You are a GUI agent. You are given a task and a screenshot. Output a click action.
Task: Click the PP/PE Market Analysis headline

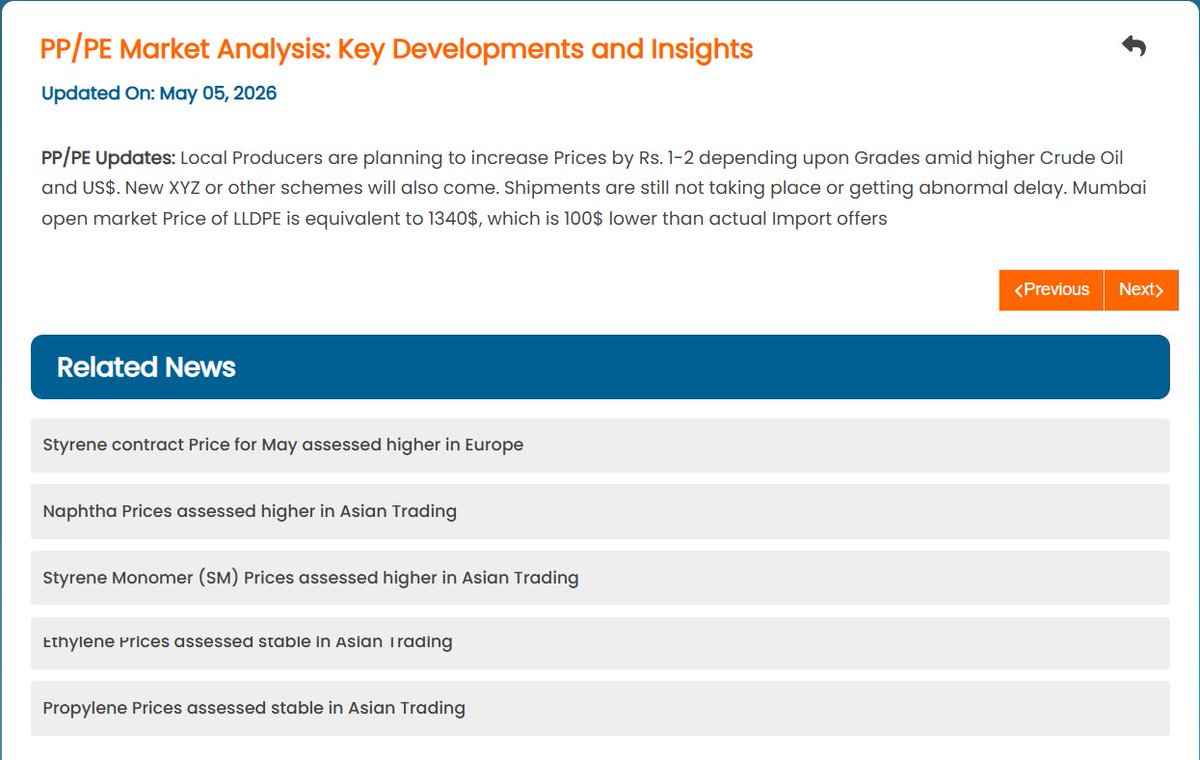(396, 49)
